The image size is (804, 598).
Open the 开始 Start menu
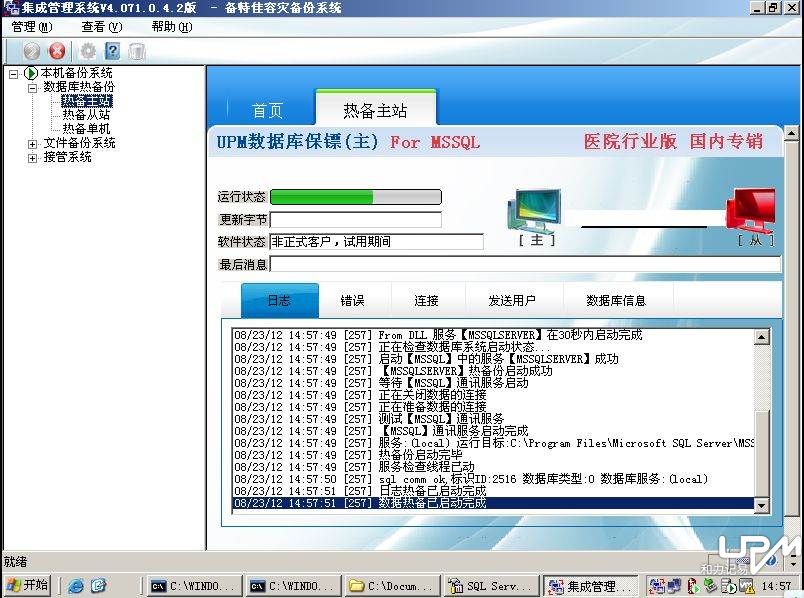(27, 585)
